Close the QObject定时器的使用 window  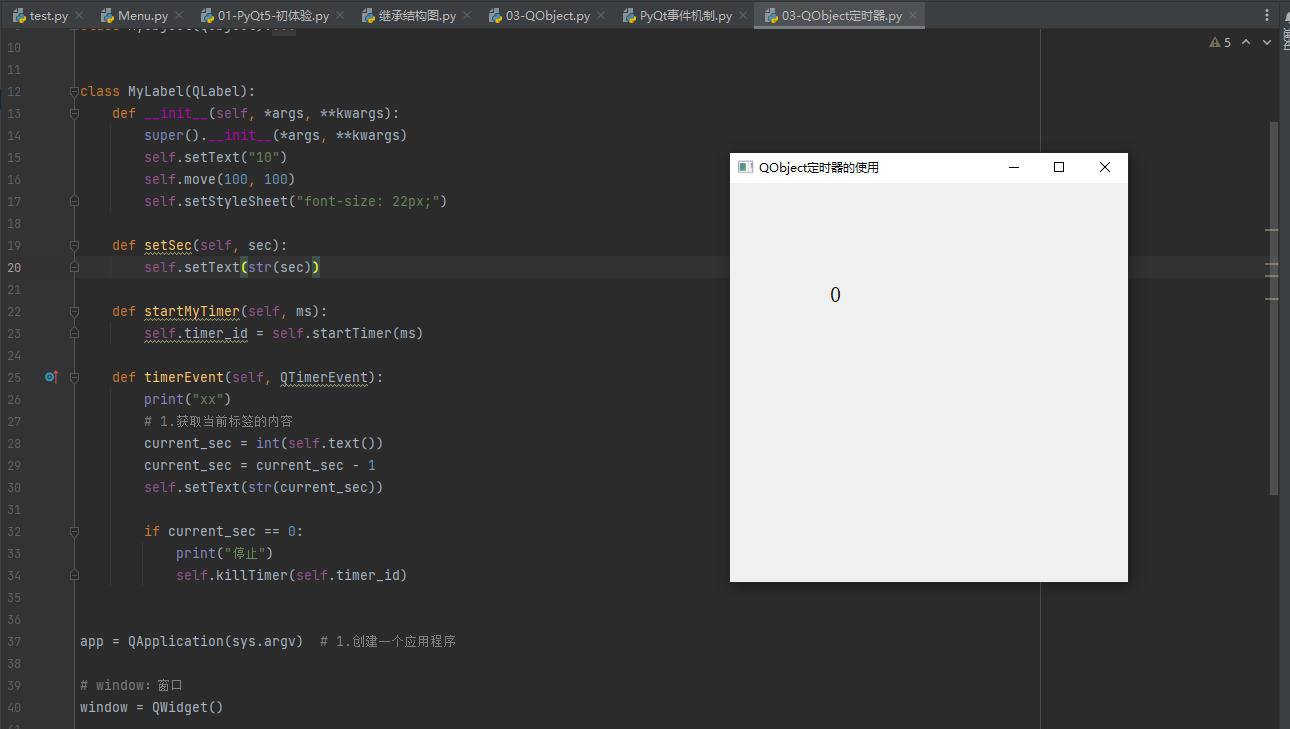(1105, 167)
